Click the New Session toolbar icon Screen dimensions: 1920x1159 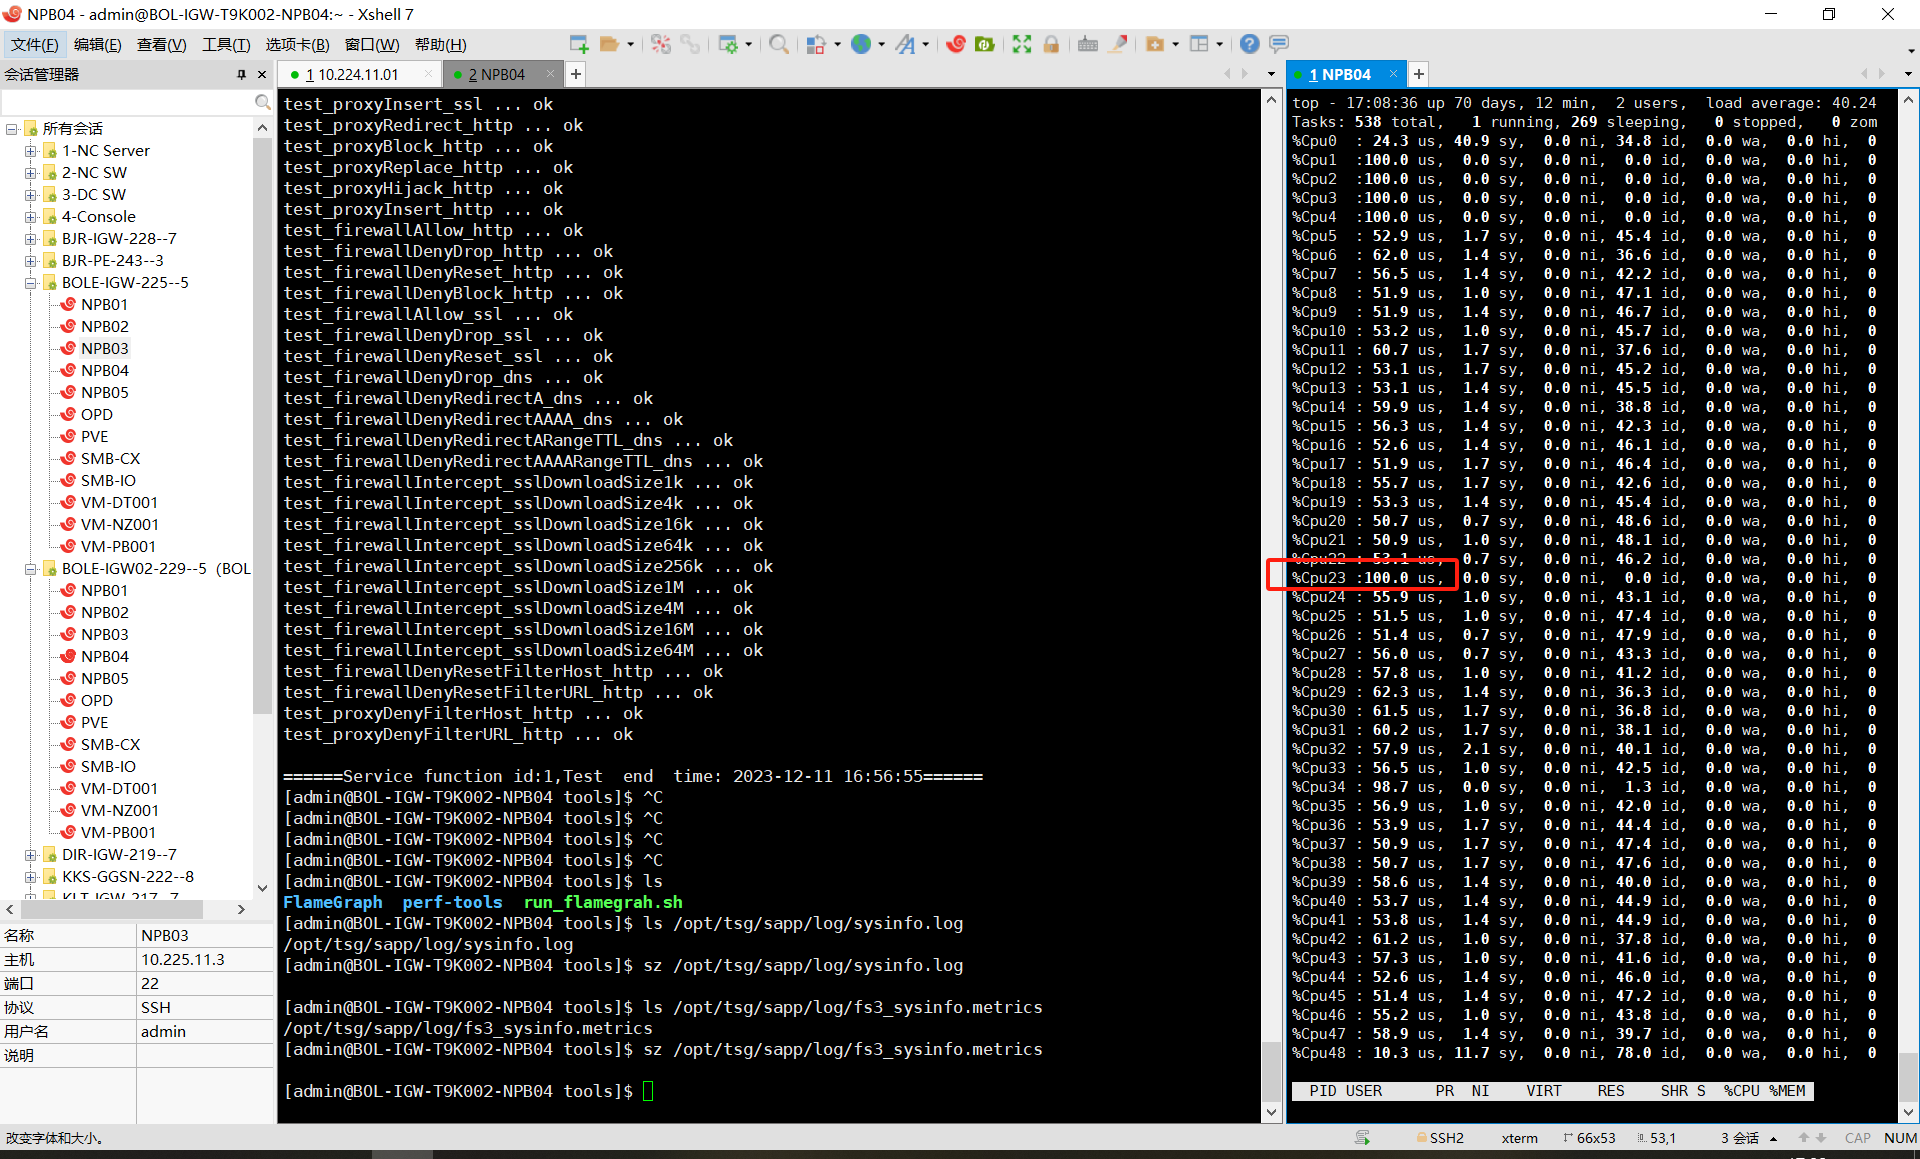pyautogui.click(x=578, y=44)
